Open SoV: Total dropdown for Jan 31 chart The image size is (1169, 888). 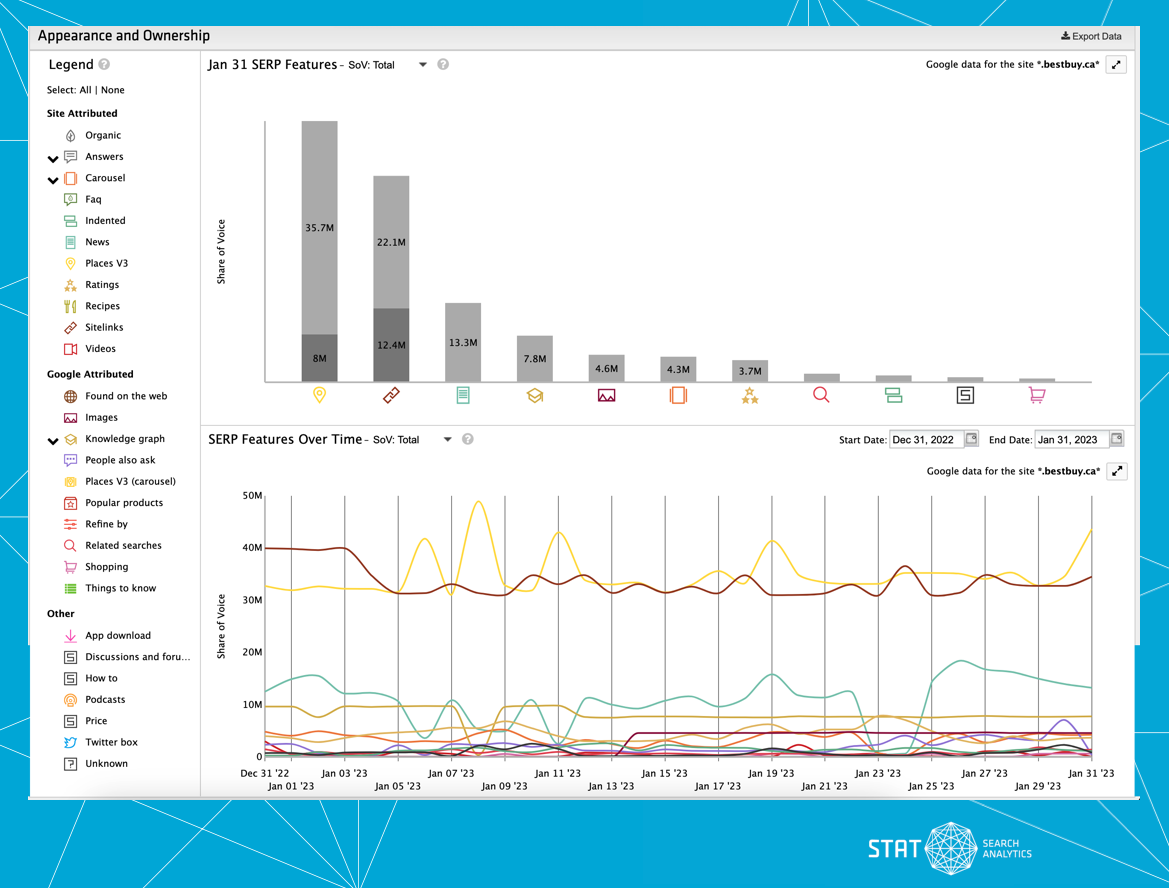[422, 65]
